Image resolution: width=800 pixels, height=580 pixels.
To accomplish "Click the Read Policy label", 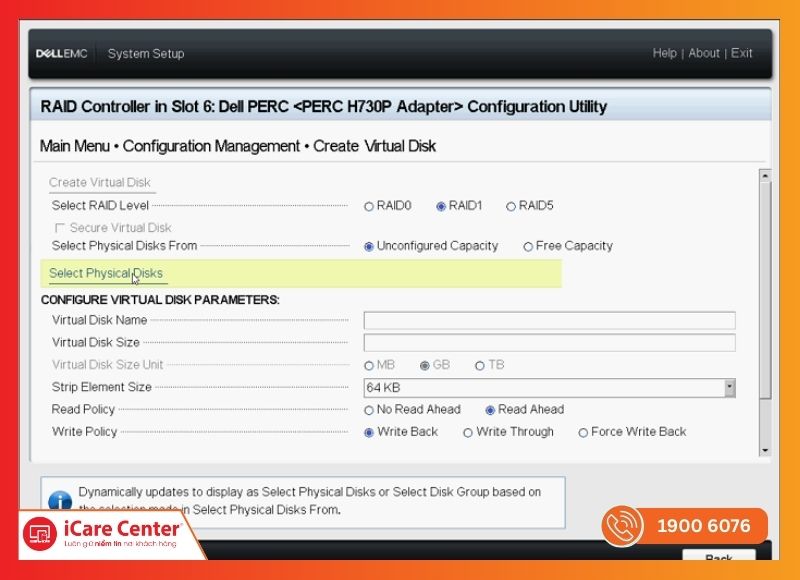I will click(83, 410).
